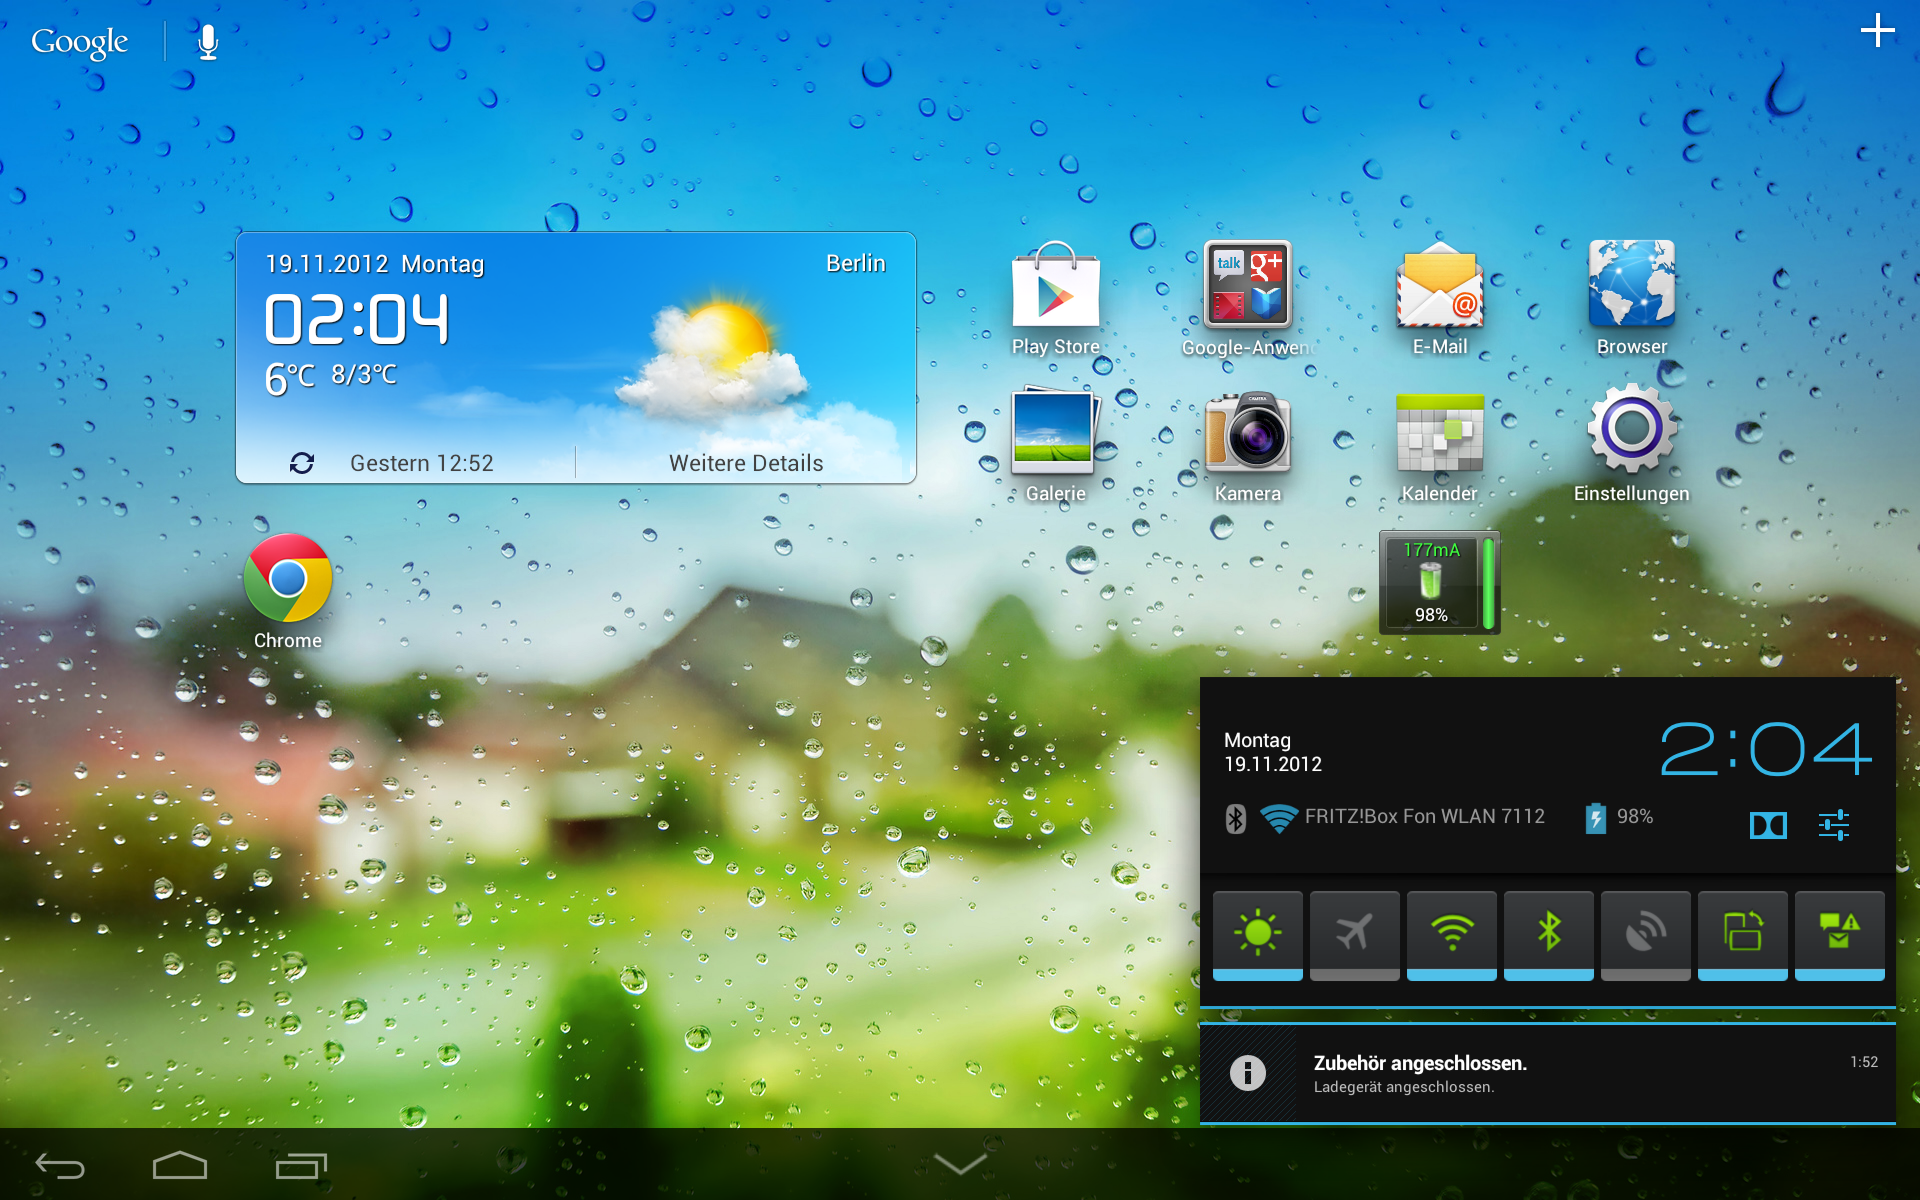Screen dimensions: 1920x1200
Task: Launch Chrome from home screen
Action: (288, 580)
